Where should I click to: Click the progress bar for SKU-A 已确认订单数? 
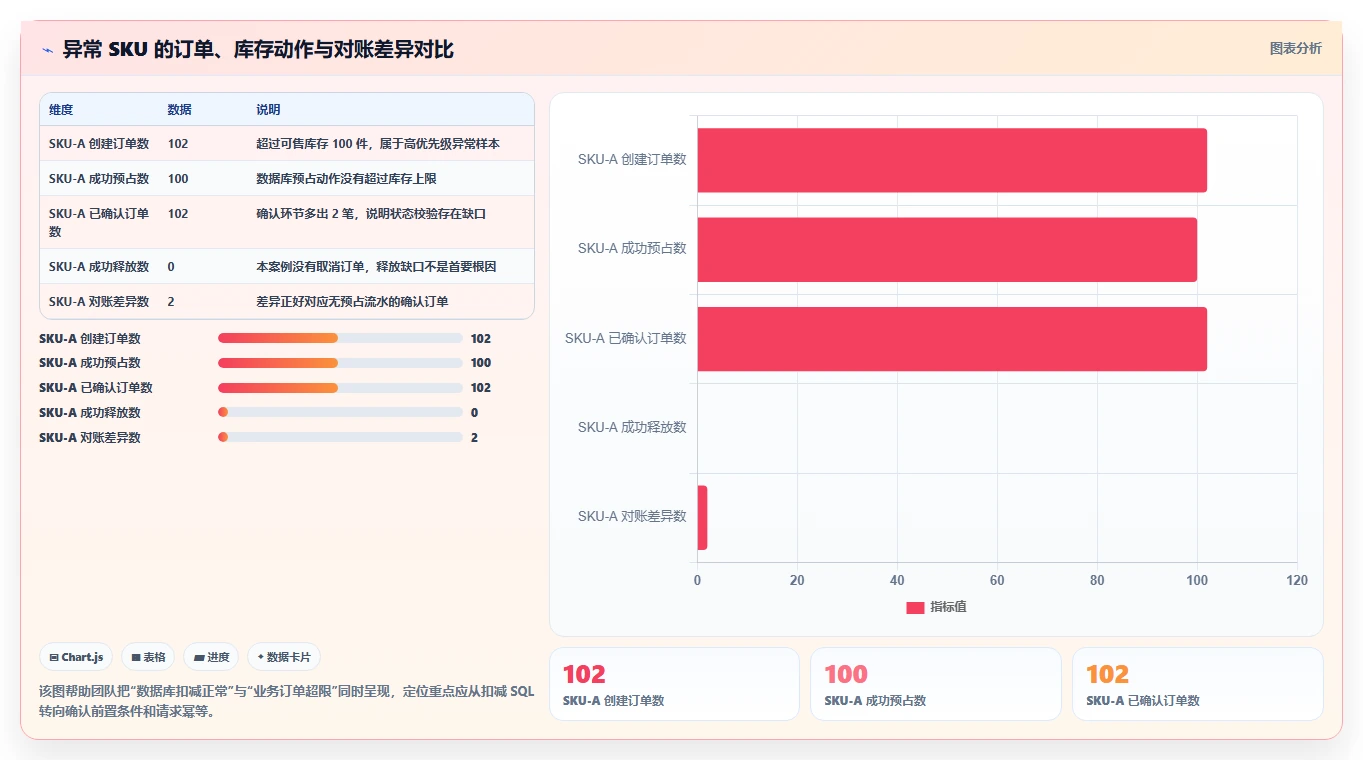click(340, 388)
